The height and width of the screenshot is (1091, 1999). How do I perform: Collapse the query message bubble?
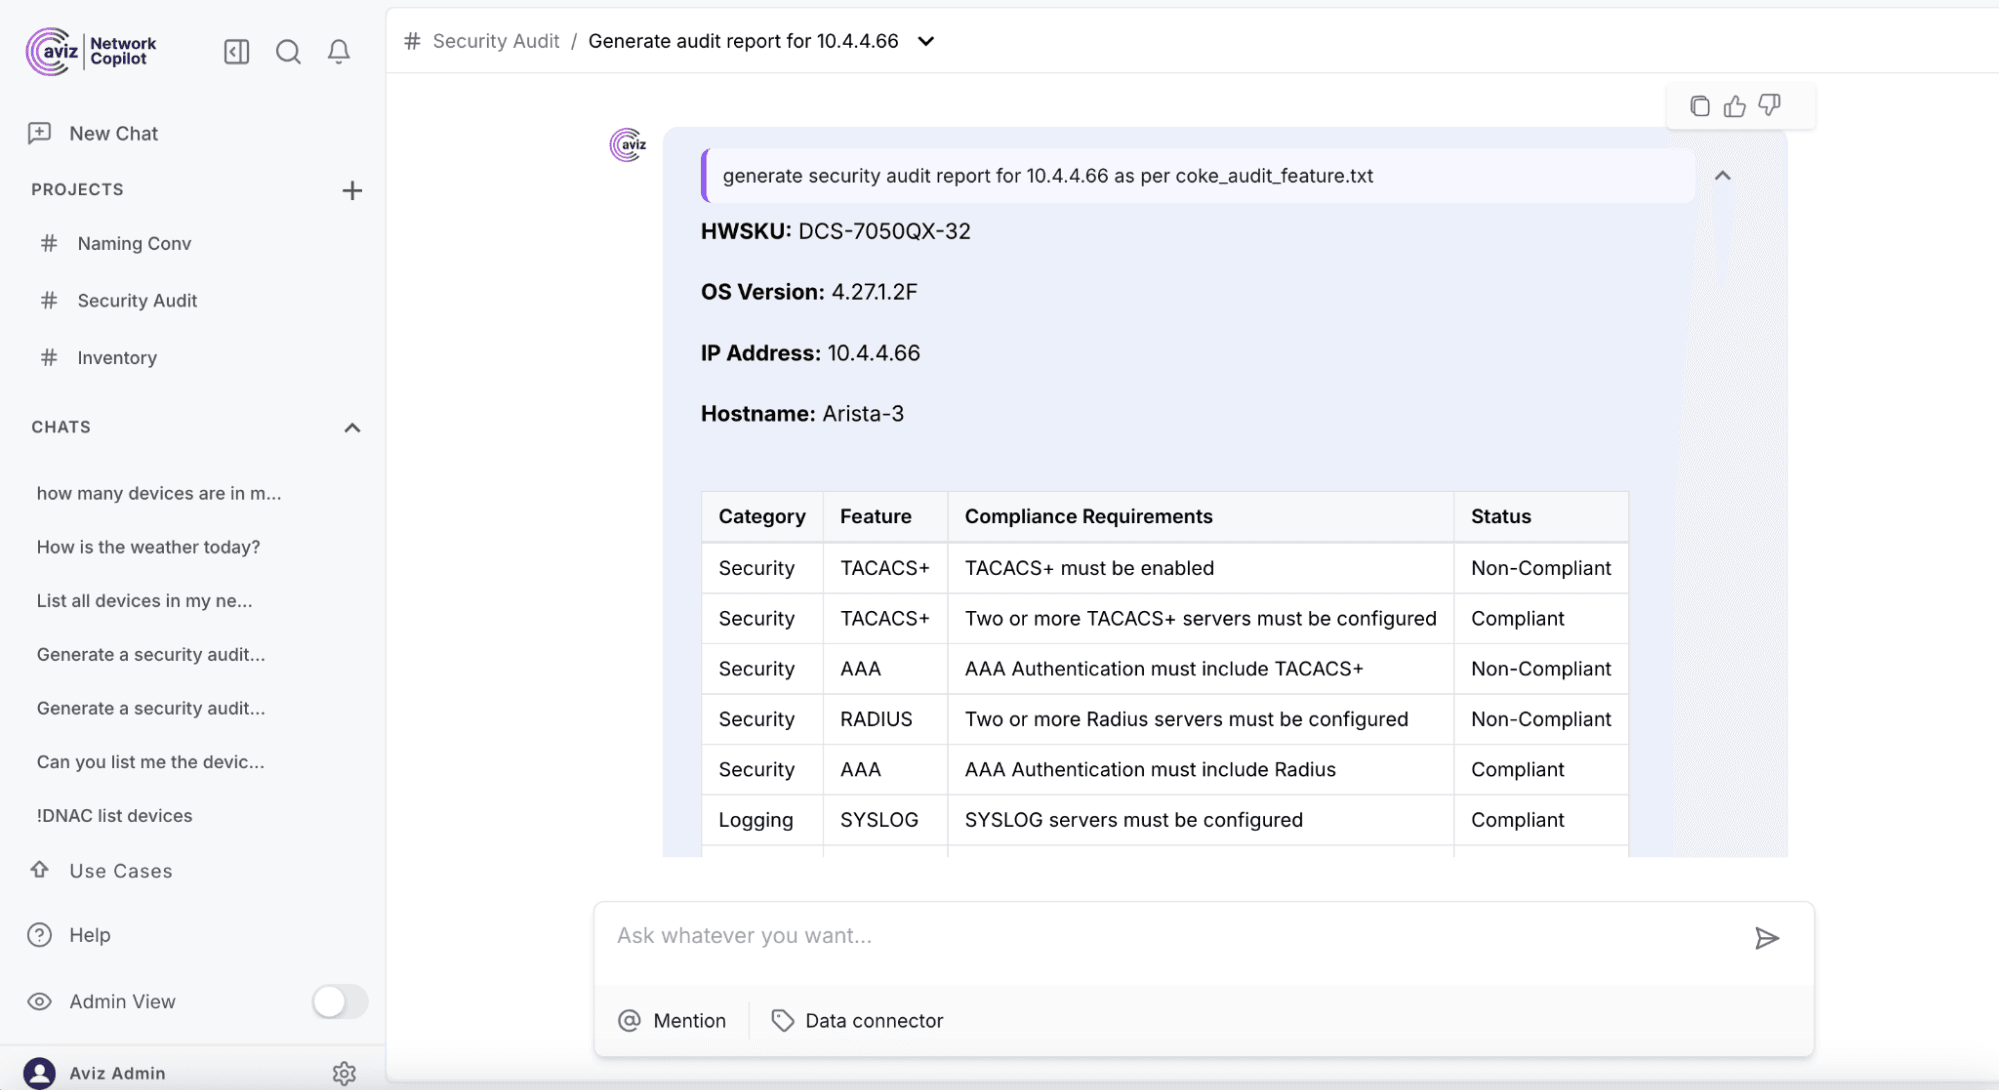click(x=1723, y=175)
